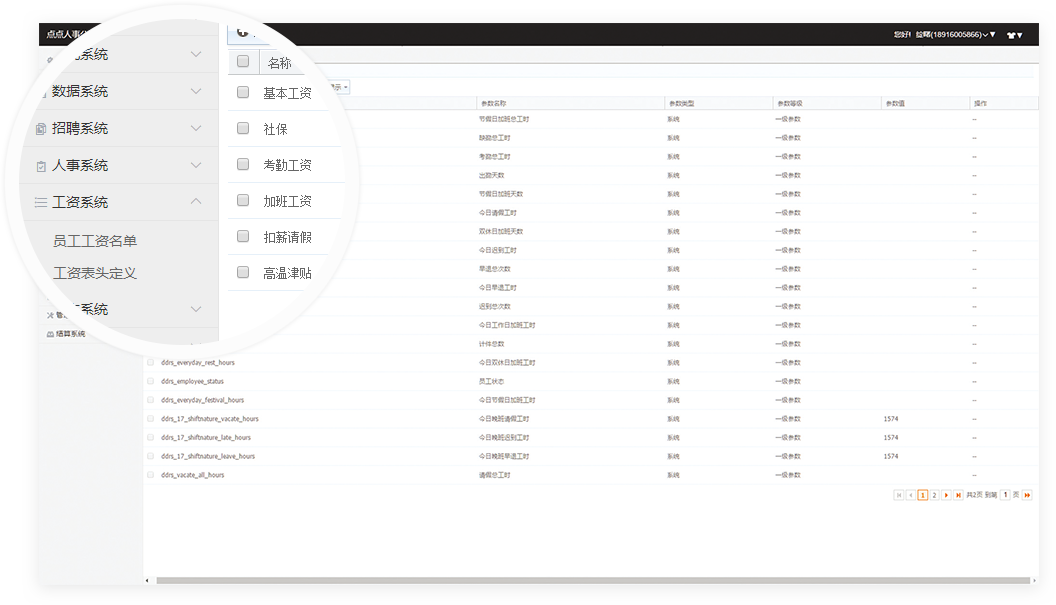Go to the previous page arrow
Image resolution: width=1056 pixels, height=605 pixels.
911,495
